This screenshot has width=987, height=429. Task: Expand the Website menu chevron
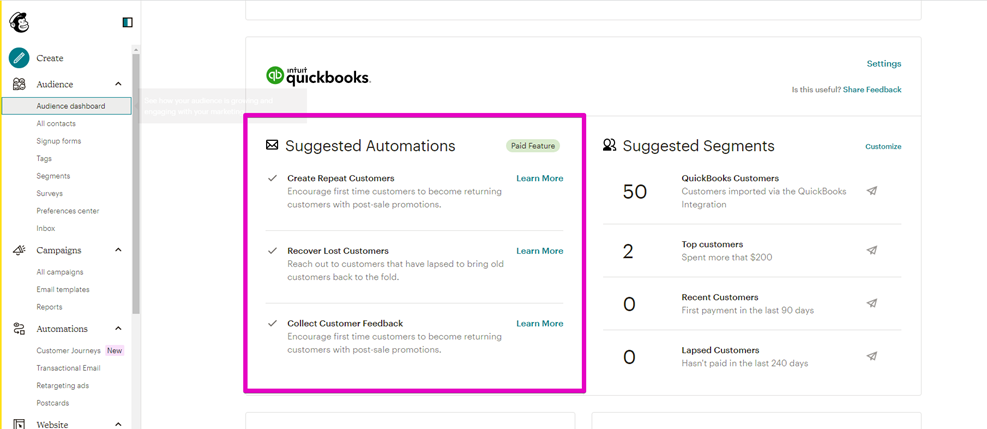point(118,424)
